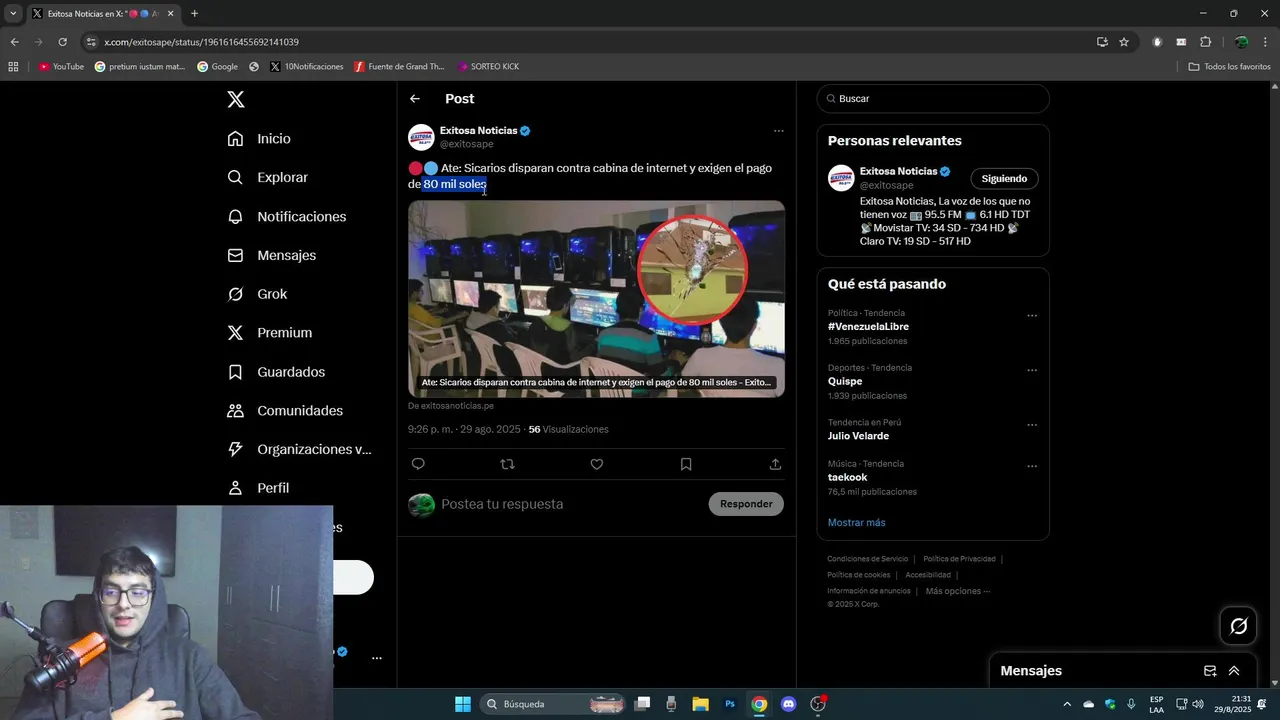
Task: Like the post with heart icon
Action: coord(596,464)
